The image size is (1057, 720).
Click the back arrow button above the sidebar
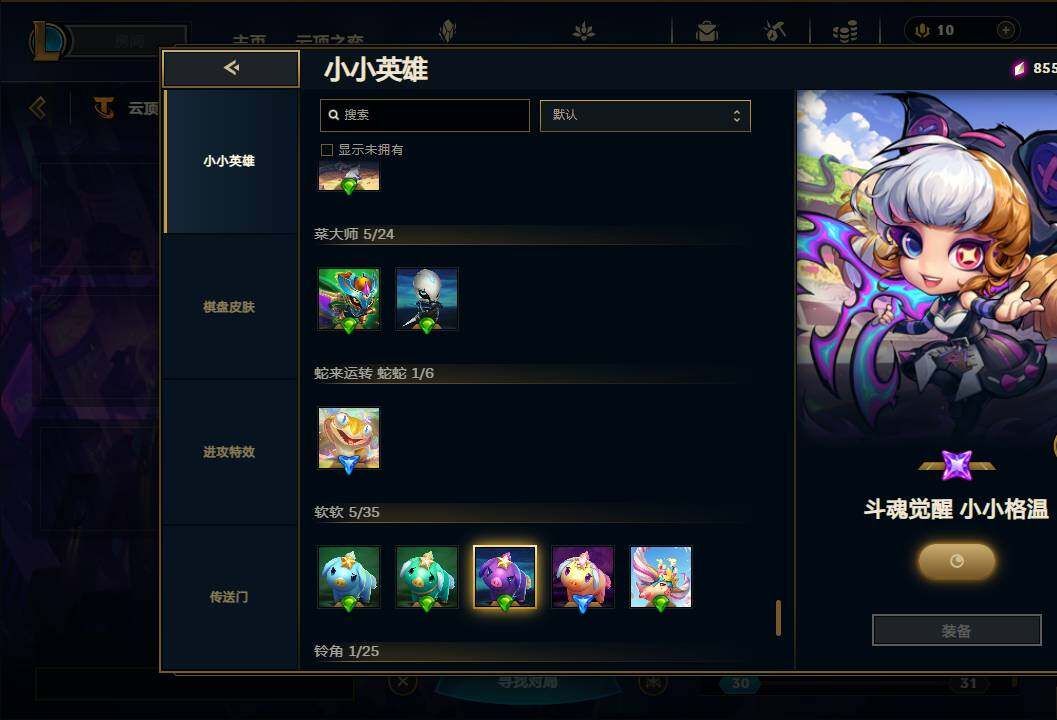click(x=231, y=68)
